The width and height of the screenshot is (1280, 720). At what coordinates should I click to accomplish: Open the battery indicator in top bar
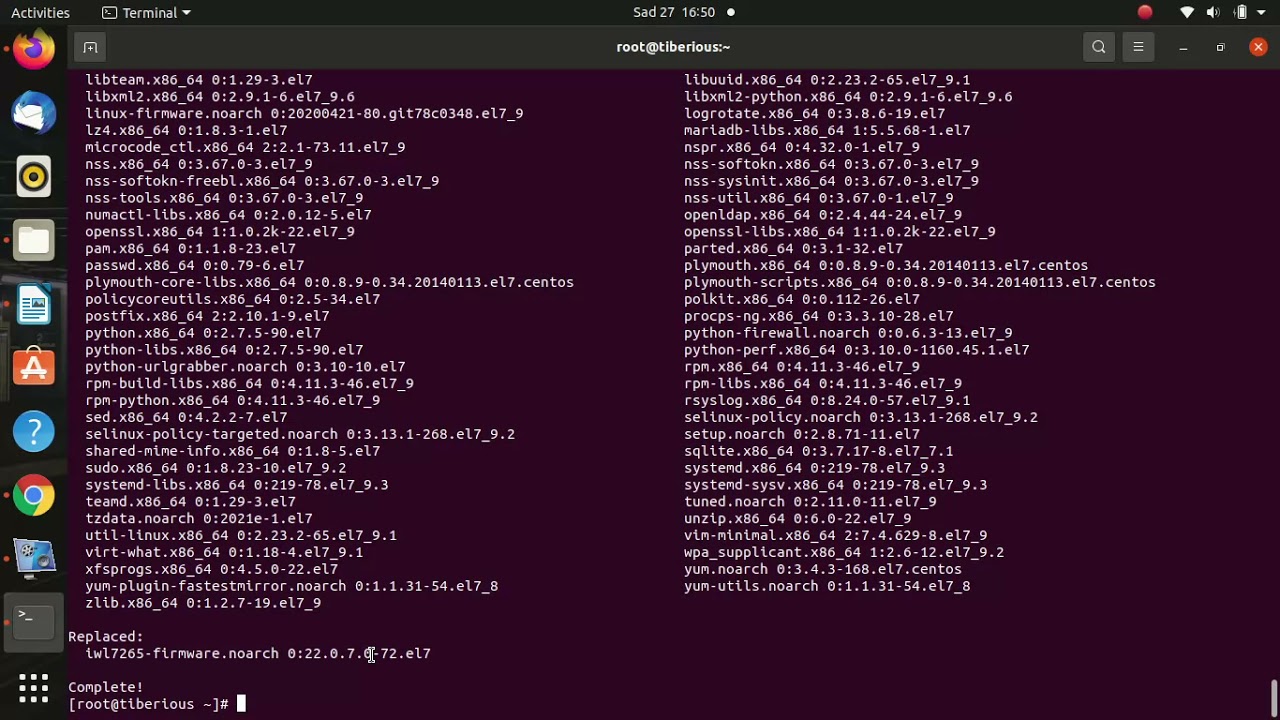point(1241,12)
